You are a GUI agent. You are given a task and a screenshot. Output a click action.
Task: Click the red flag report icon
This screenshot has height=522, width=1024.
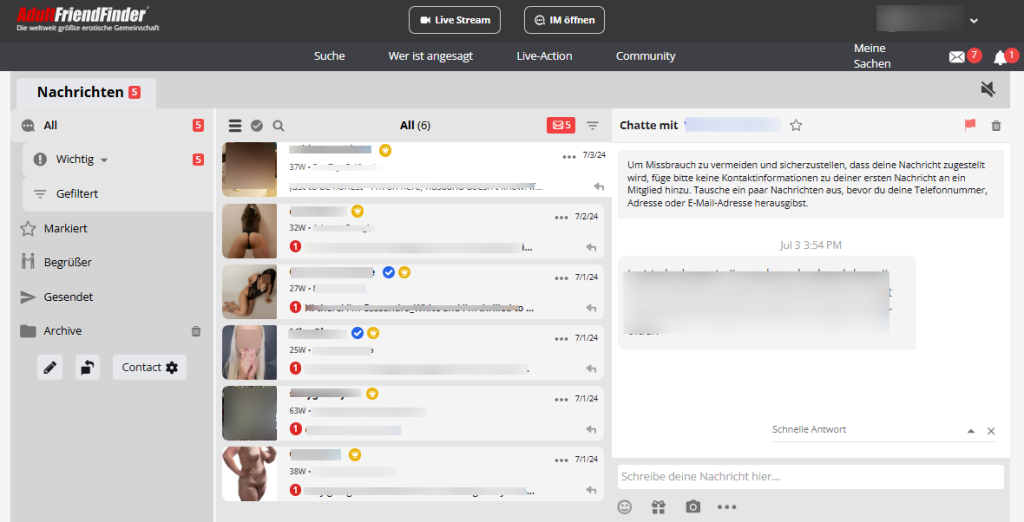(x=970, y=125)
